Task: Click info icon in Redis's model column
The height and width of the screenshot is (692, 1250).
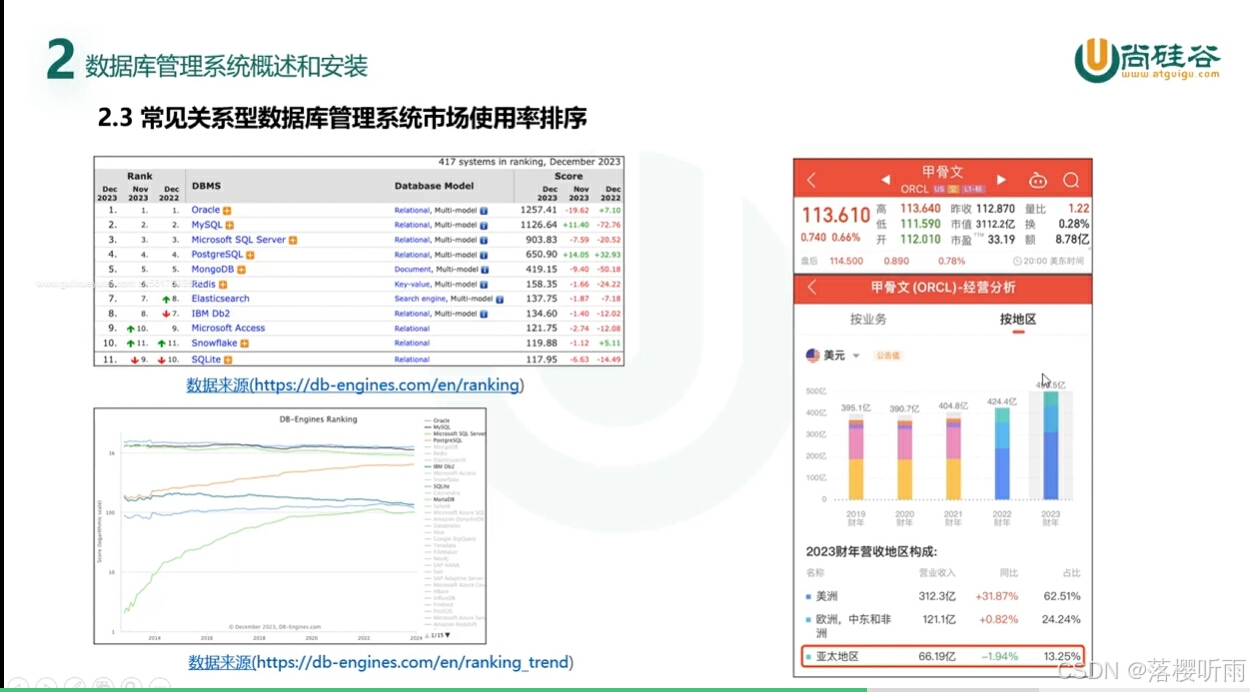Action: (486, 285)
